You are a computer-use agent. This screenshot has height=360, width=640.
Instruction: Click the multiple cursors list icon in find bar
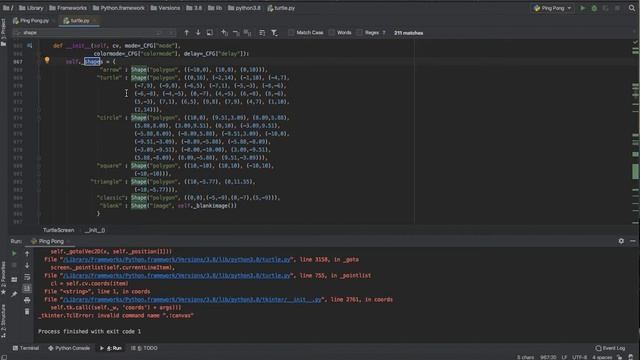pos(262,33)
